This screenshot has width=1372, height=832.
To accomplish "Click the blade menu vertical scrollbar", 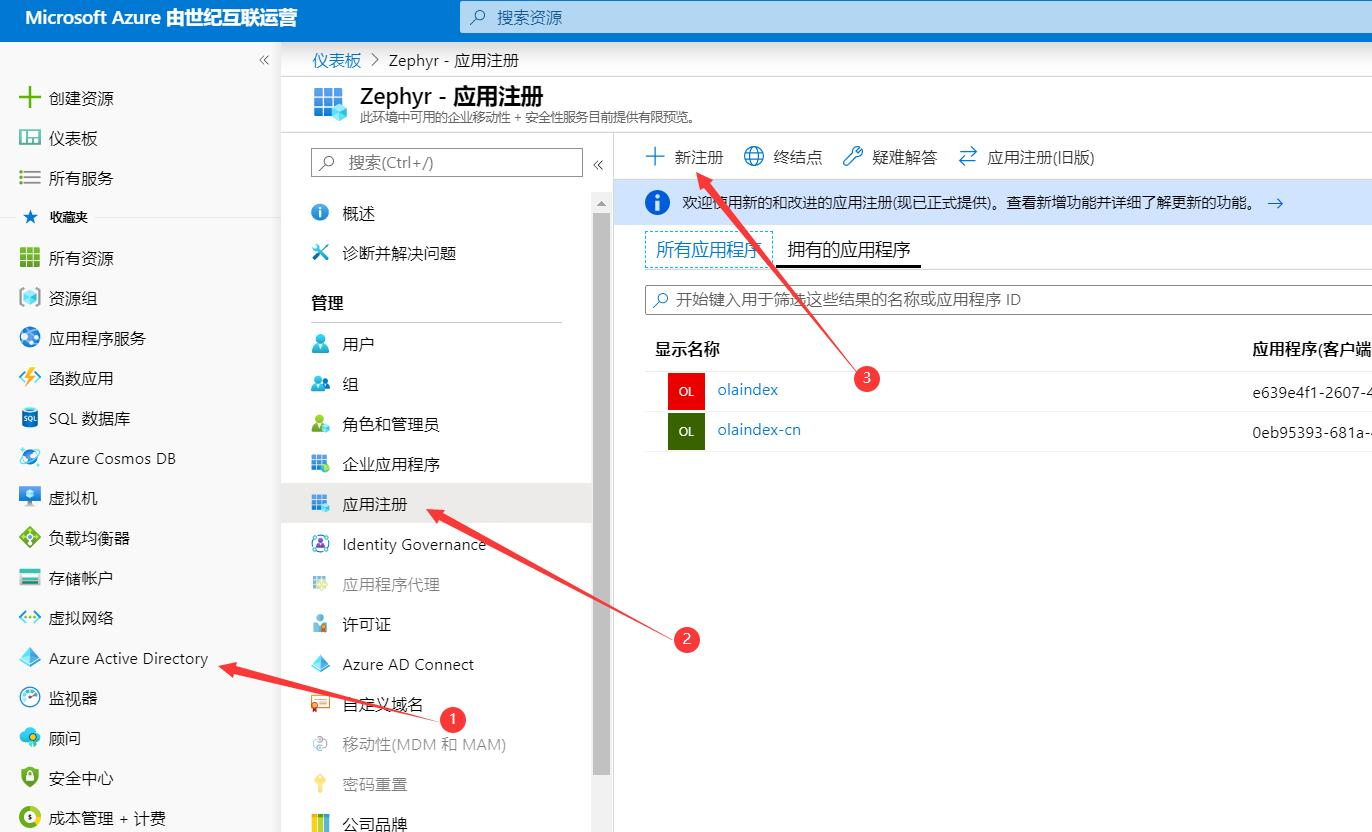I will pyautogui.click(x=601, y=495).
